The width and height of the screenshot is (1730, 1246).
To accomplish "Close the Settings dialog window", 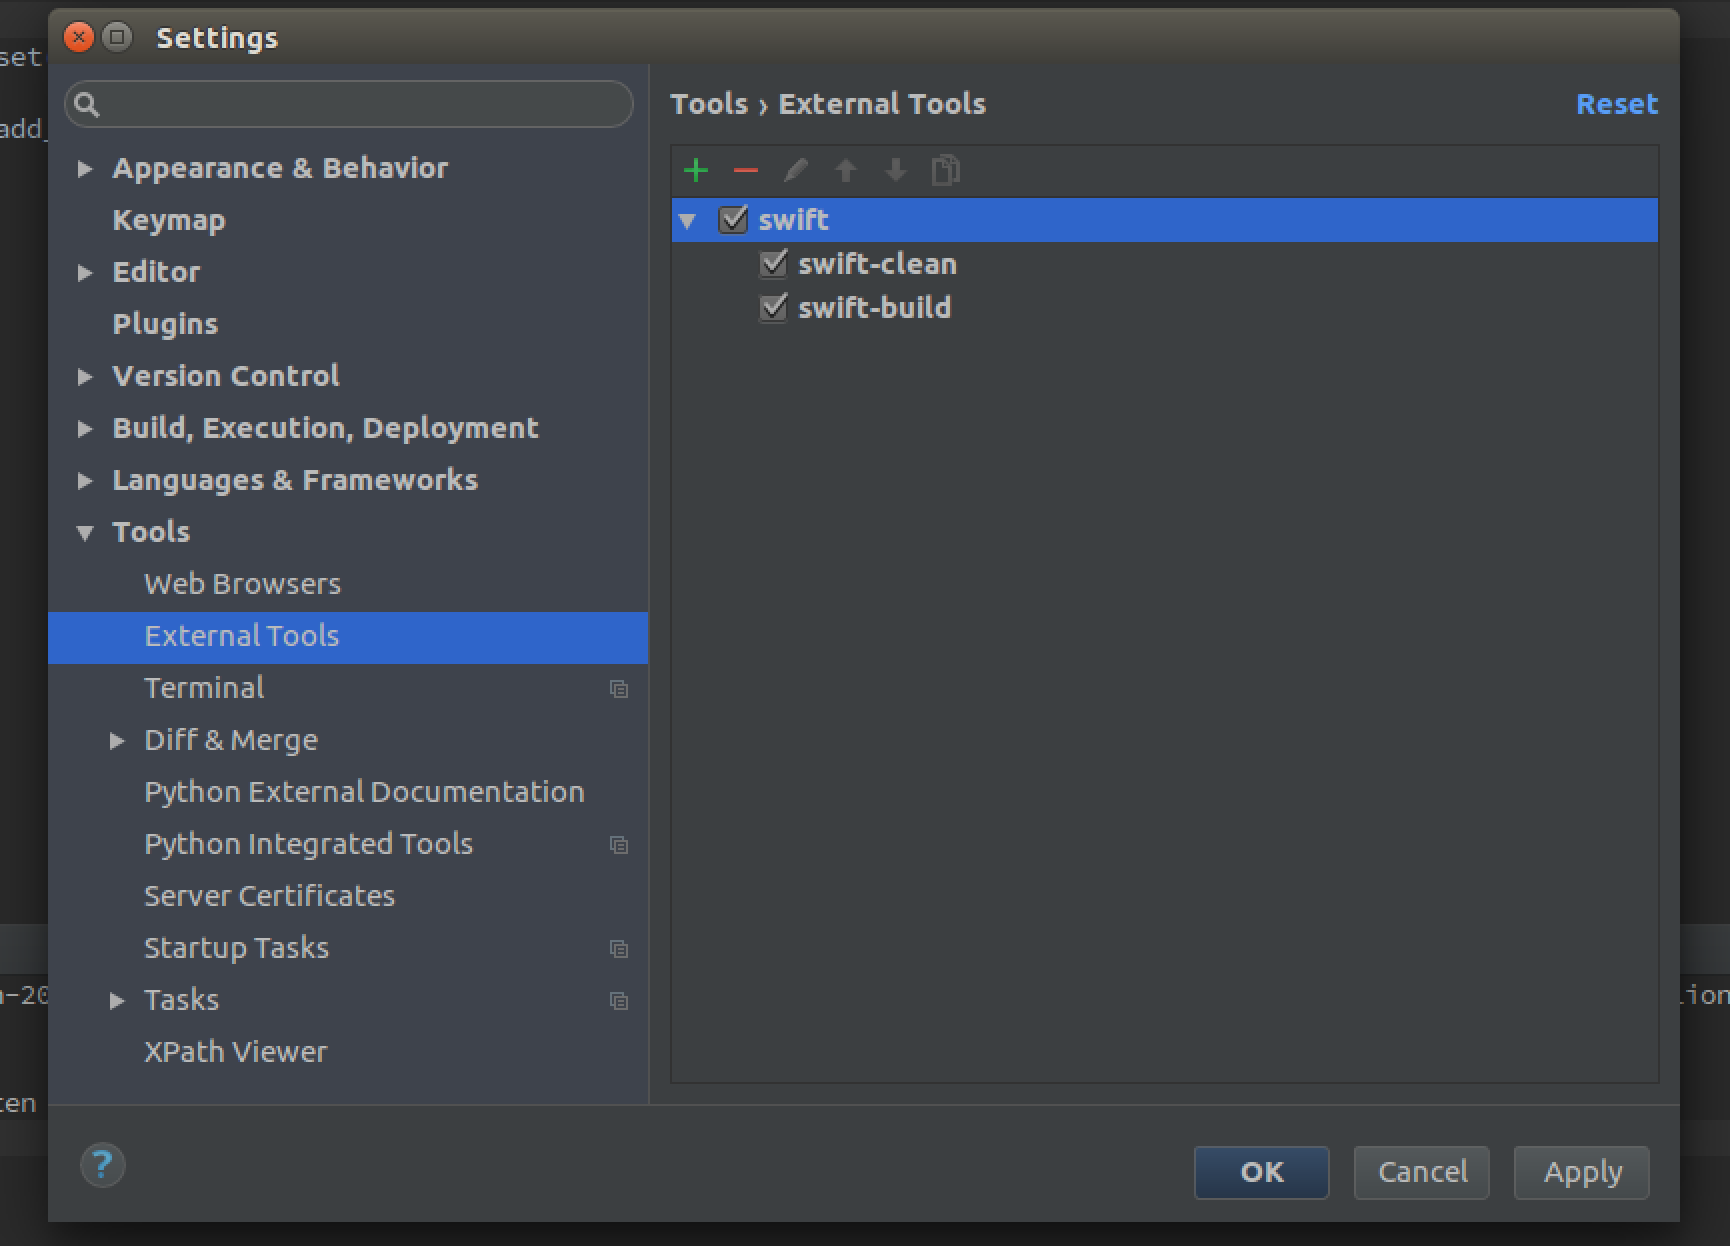I will point(78,38).
